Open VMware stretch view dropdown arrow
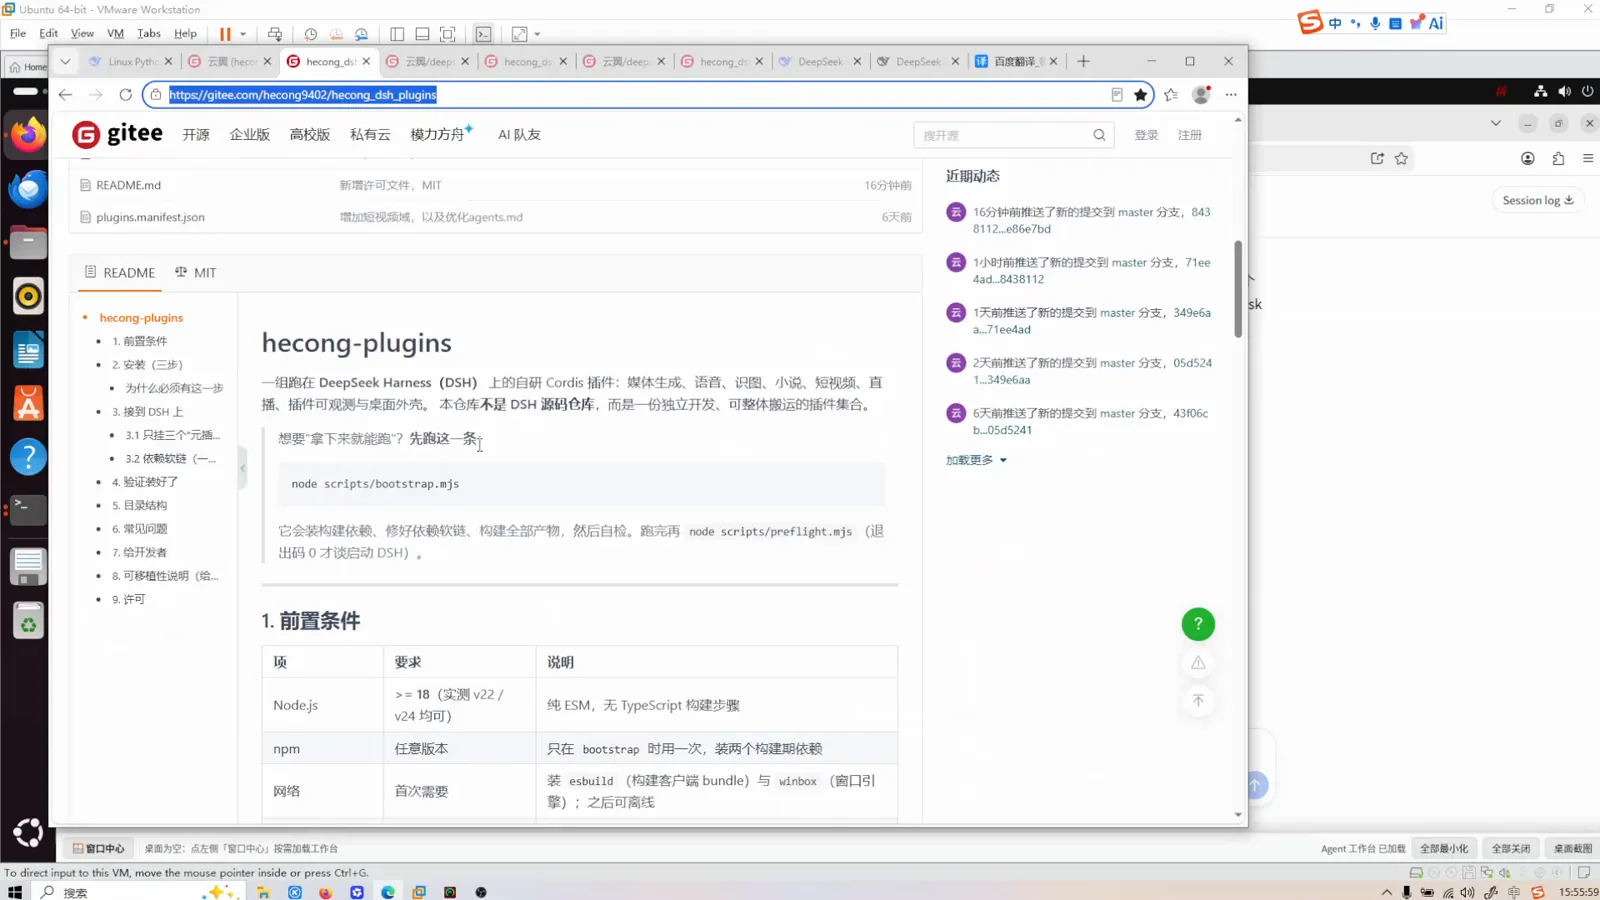 [537, 34]
